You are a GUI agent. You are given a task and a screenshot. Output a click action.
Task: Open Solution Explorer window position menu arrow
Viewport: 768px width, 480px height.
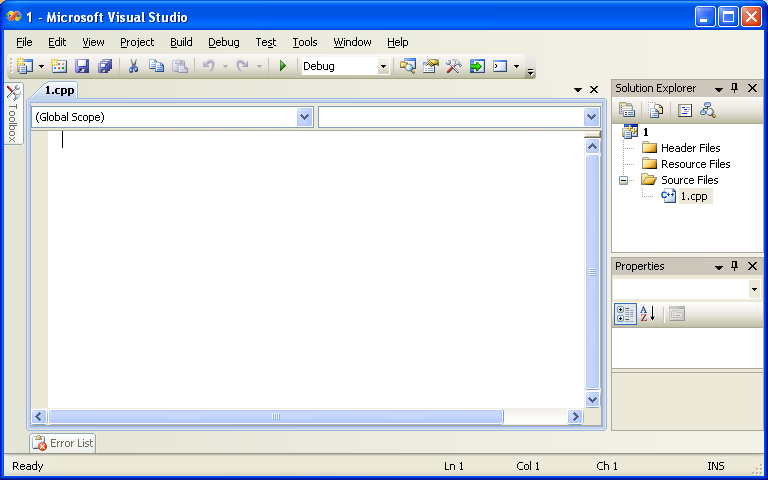(x=719, y=89)
